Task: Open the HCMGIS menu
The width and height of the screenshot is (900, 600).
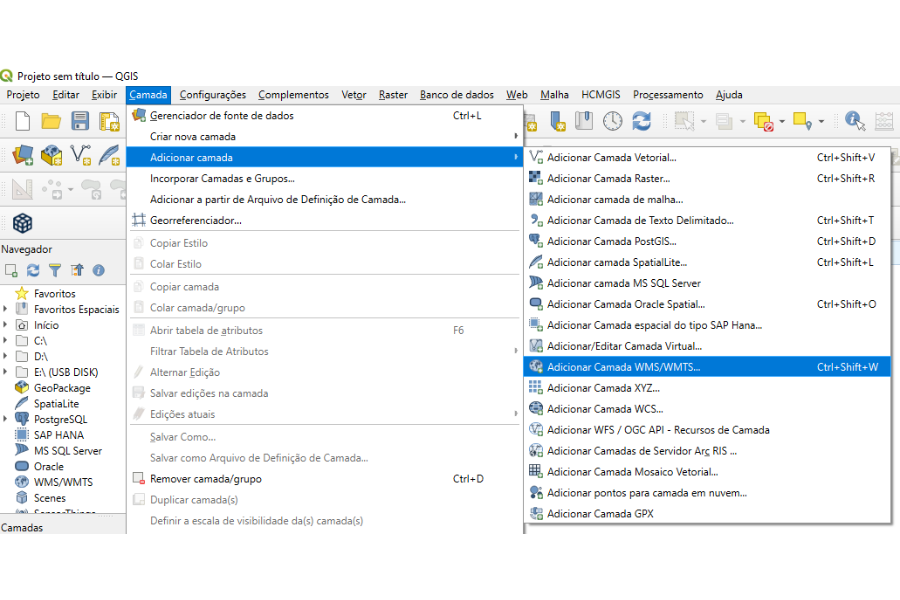Action: 600,95
